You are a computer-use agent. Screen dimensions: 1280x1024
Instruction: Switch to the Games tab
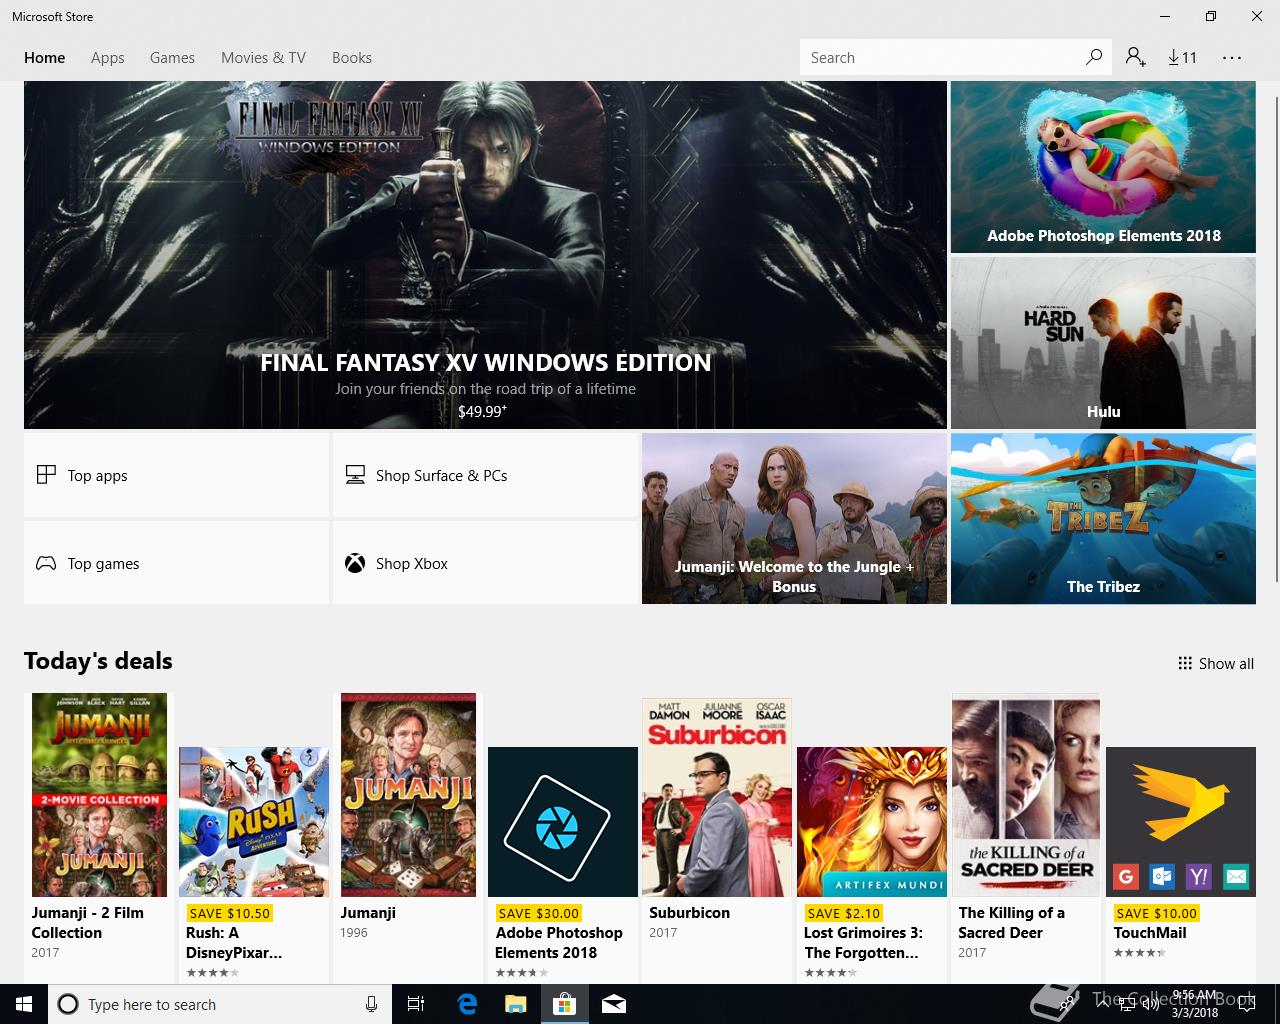172,58
